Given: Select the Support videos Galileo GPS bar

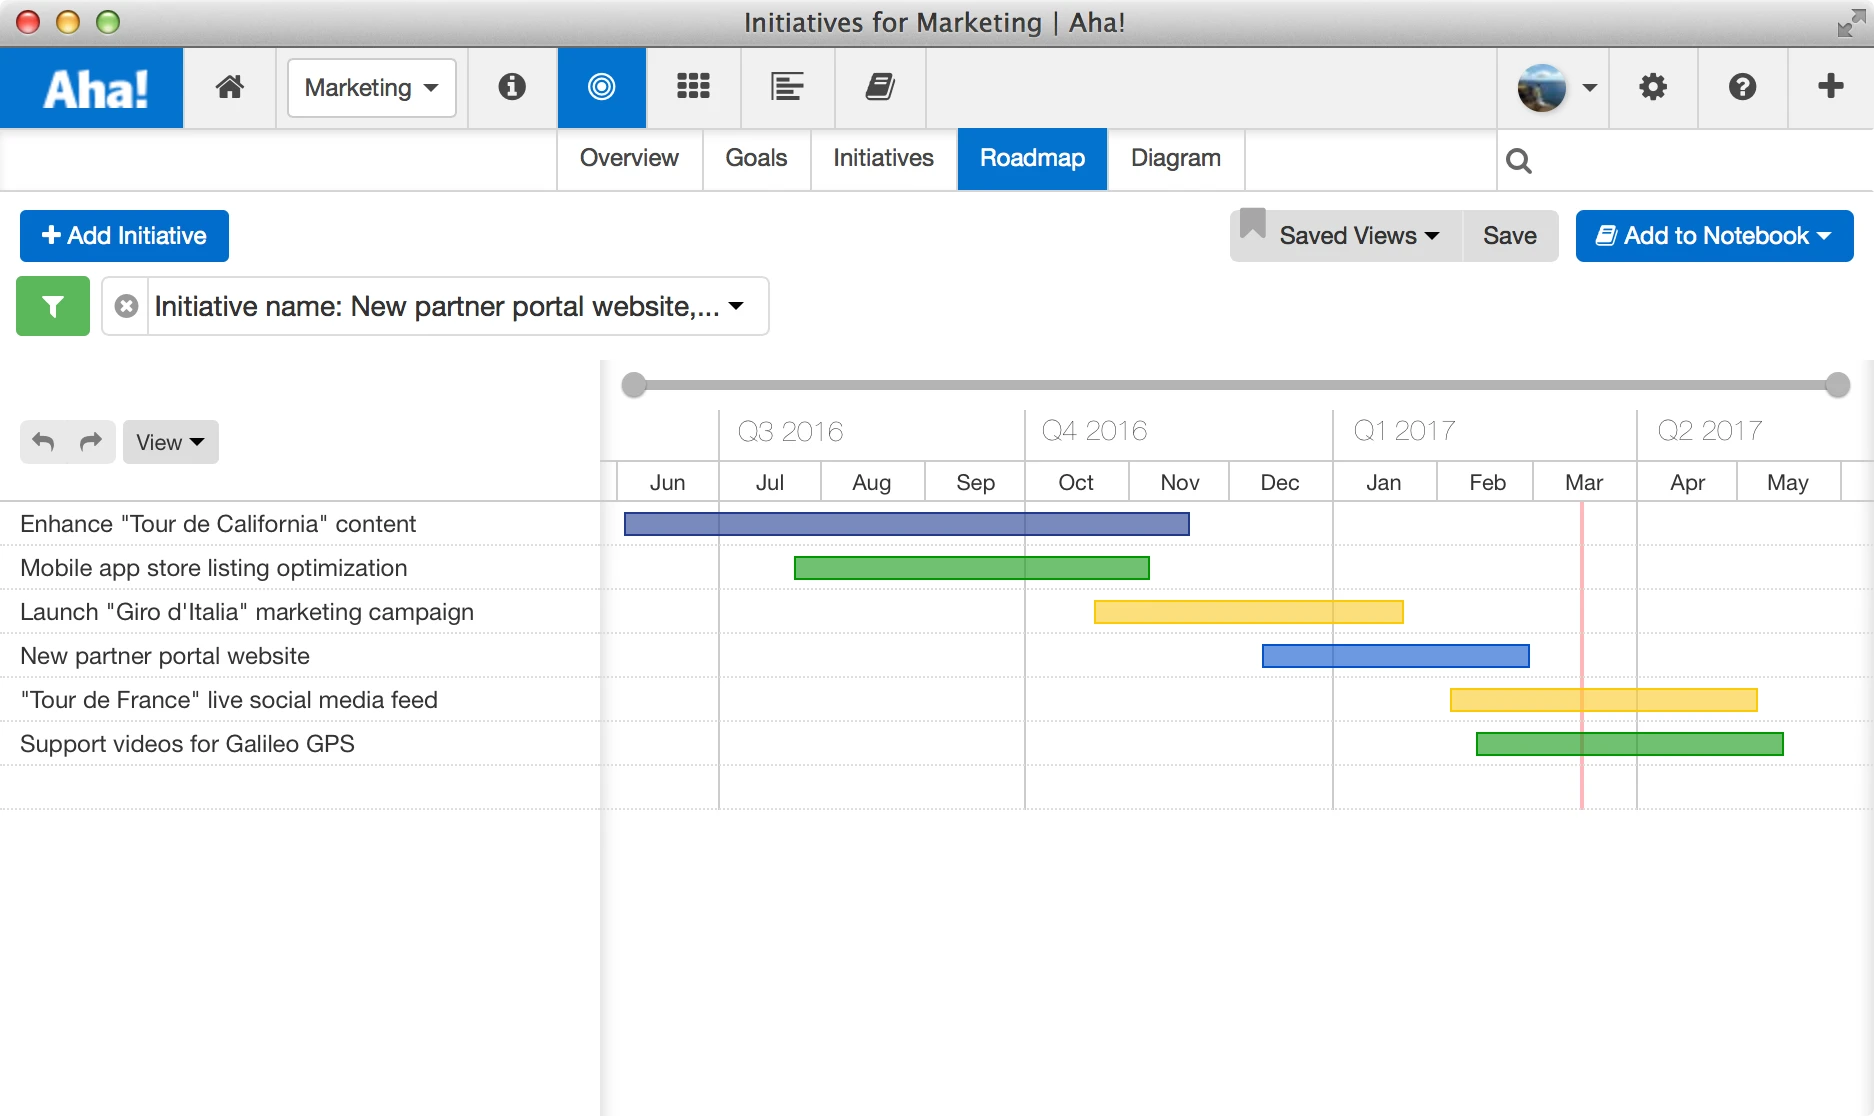Looking at the screenshot, I should [x=1630, y=744].
